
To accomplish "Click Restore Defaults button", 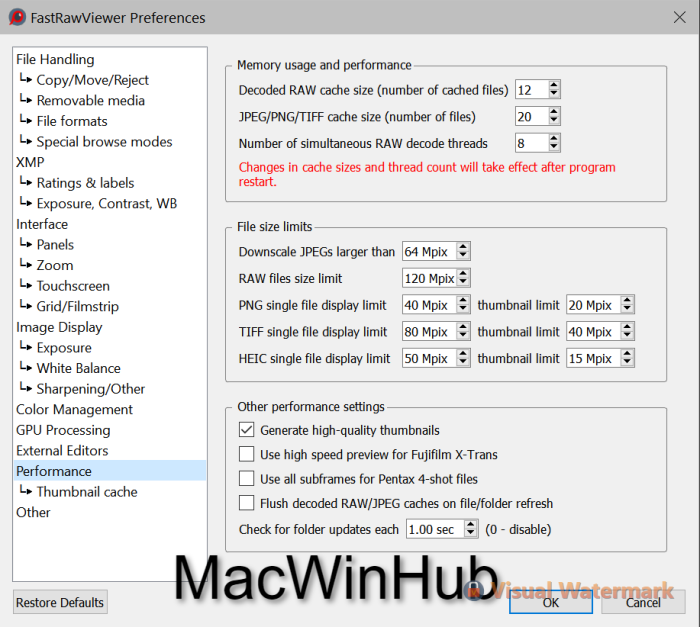I will [x=60, y=602].
